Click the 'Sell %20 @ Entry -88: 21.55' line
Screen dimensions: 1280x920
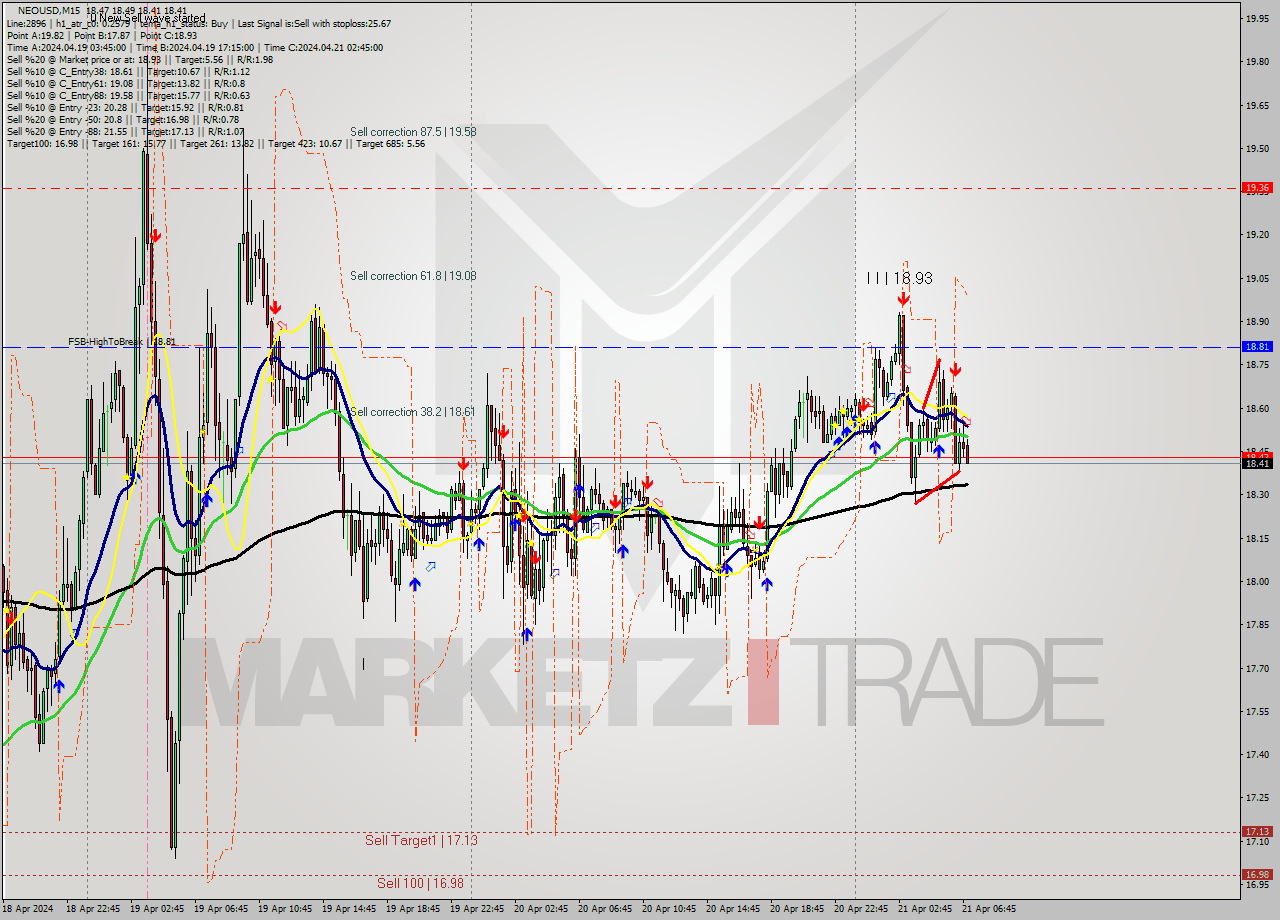(x=125, y=131)
